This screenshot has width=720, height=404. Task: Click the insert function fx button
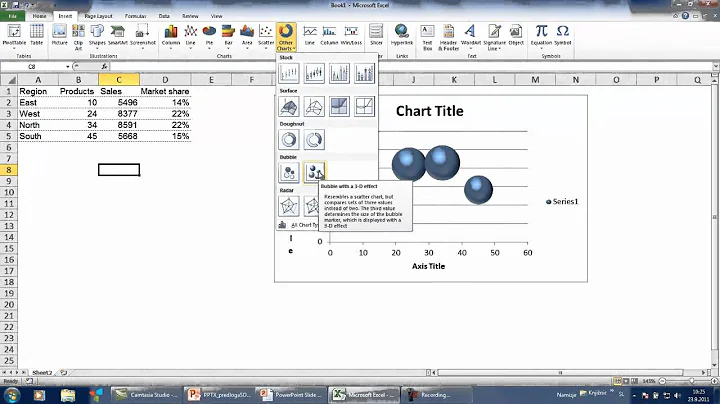click(104, 67)
